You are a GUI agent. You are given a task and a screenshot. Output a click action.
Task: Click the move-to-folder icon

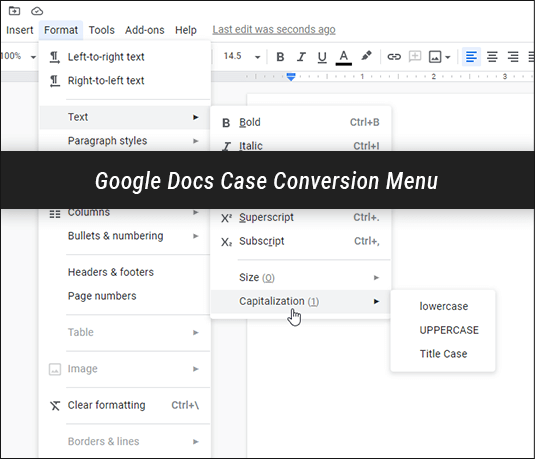[14, 11]
